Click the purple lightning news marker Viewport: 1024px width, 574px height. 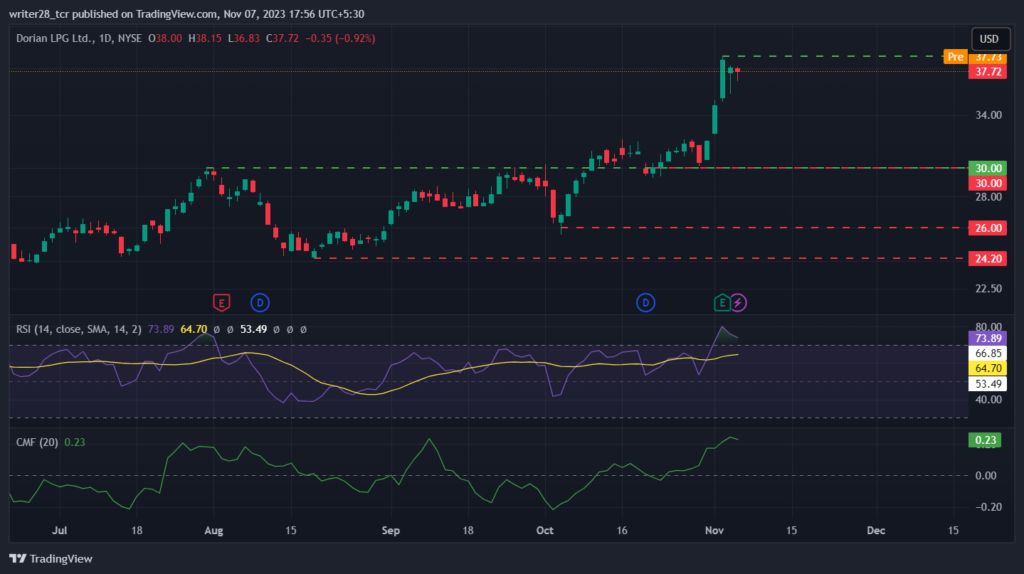(x=738, y=302)
